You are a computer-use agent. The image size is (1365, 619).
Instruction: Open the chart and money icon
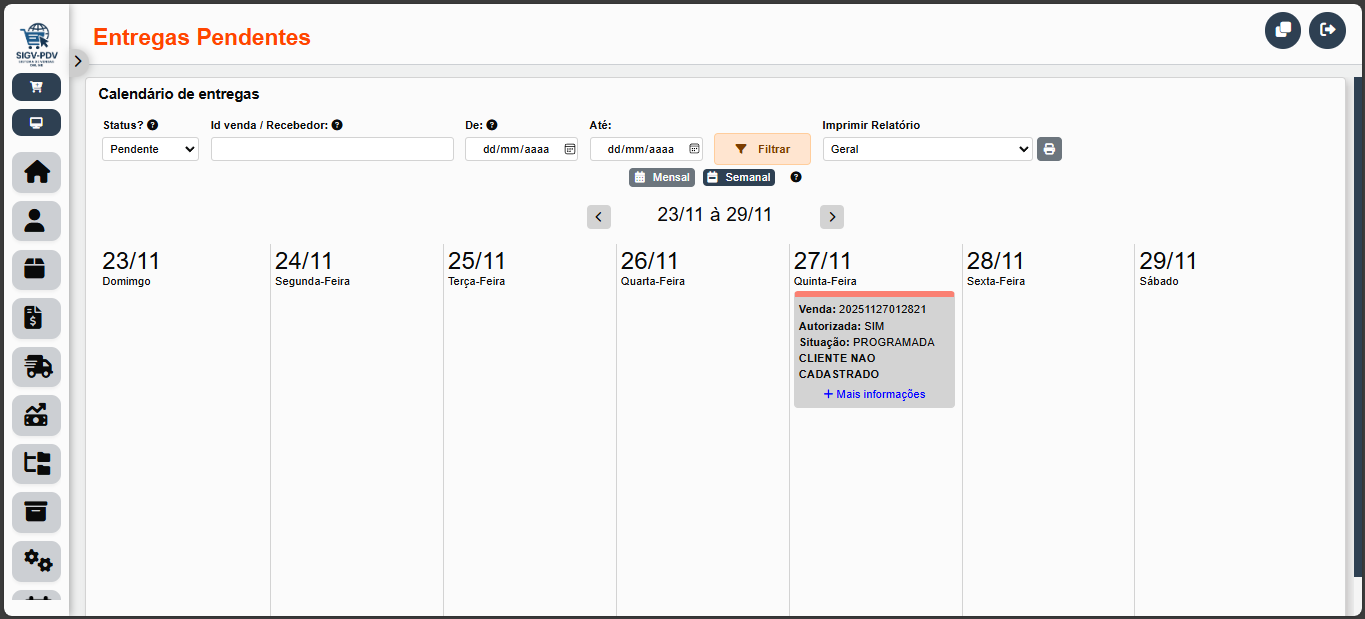pyautogui.click(x=36, y=415)
